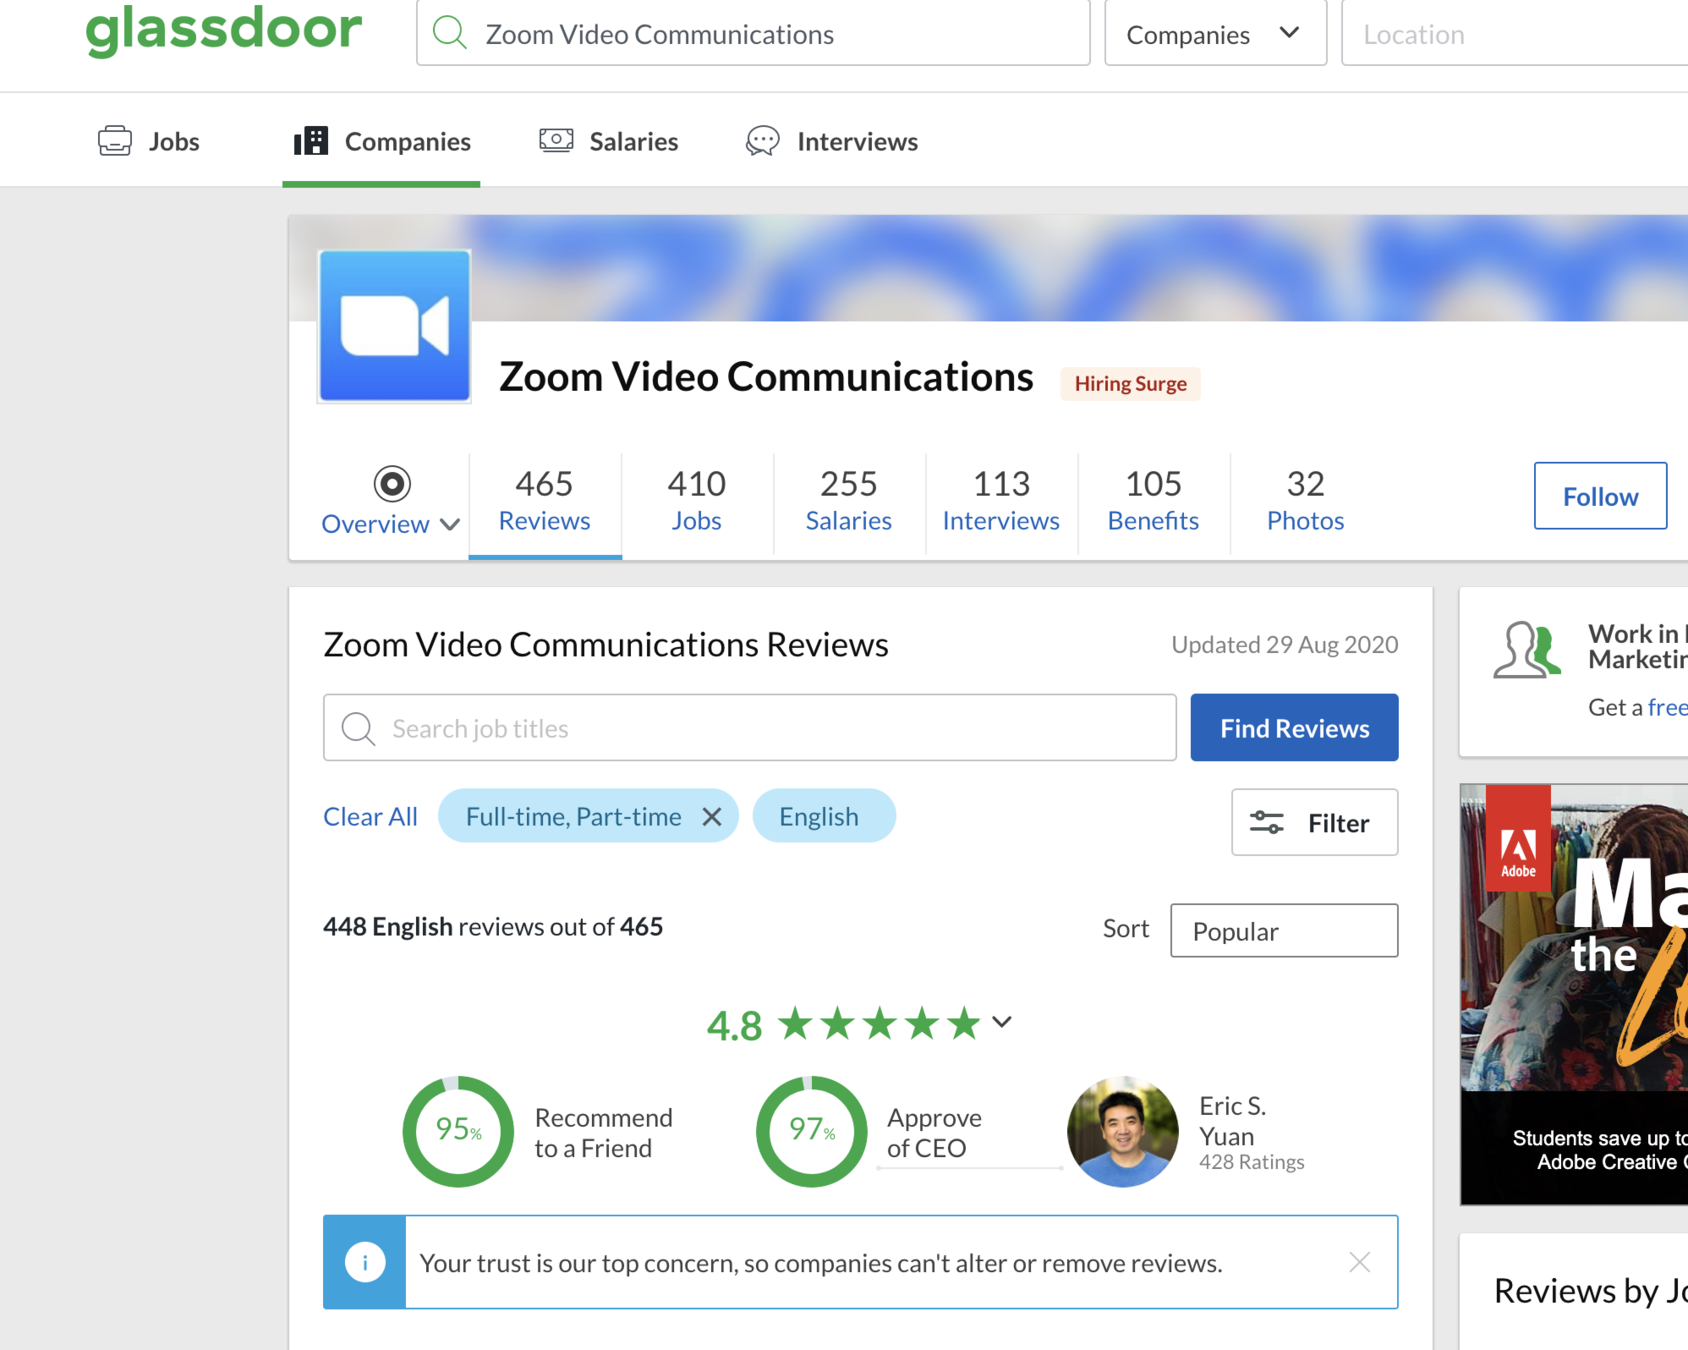Click the 95% Recommend to a Friend gauge
The height and width of the screenshot is (1350, 1688).
[x=458, y=1131]
